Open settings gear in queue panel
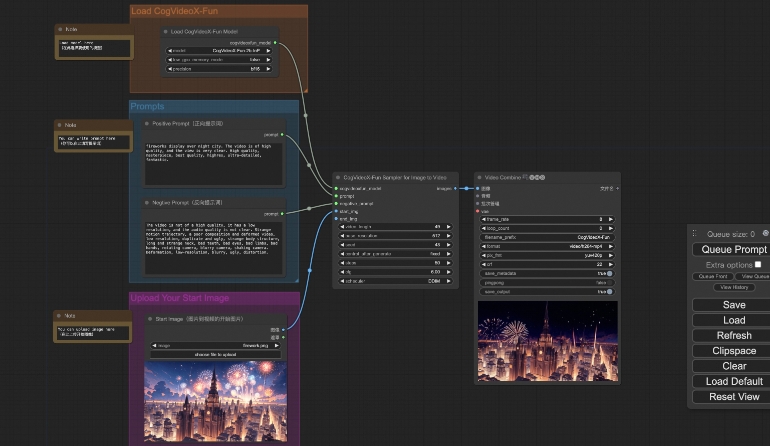This screenshot has width=770, height=446. (765, 233)
